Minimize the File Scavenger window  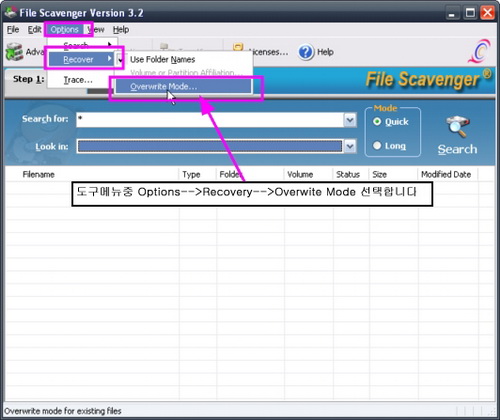pyautogui.click(x=452, y=13)
